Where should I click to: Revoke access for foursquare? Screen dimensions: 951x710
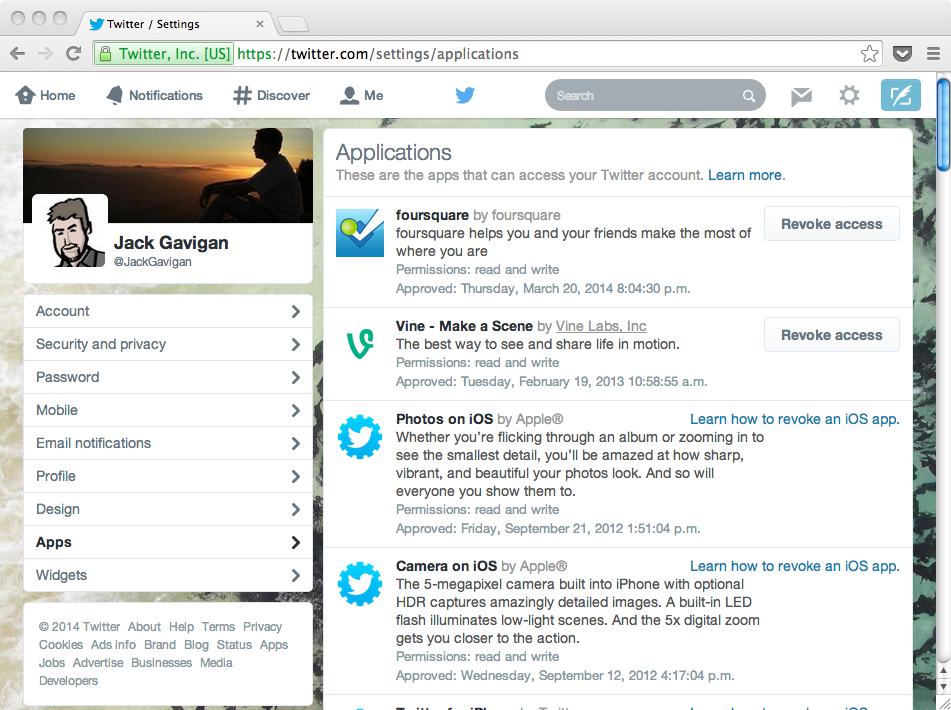831,224
